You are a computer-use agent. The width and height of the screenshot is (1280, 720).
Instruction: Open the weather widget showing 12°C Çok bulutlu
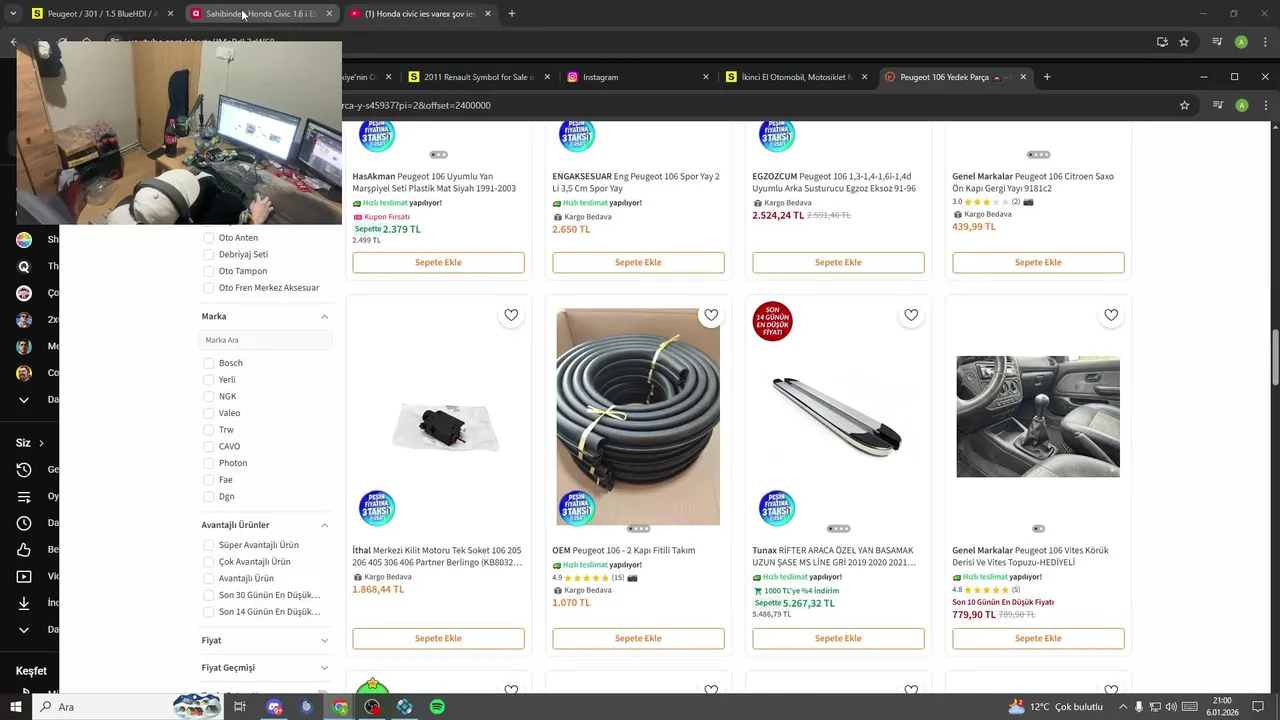(1055, 707)
